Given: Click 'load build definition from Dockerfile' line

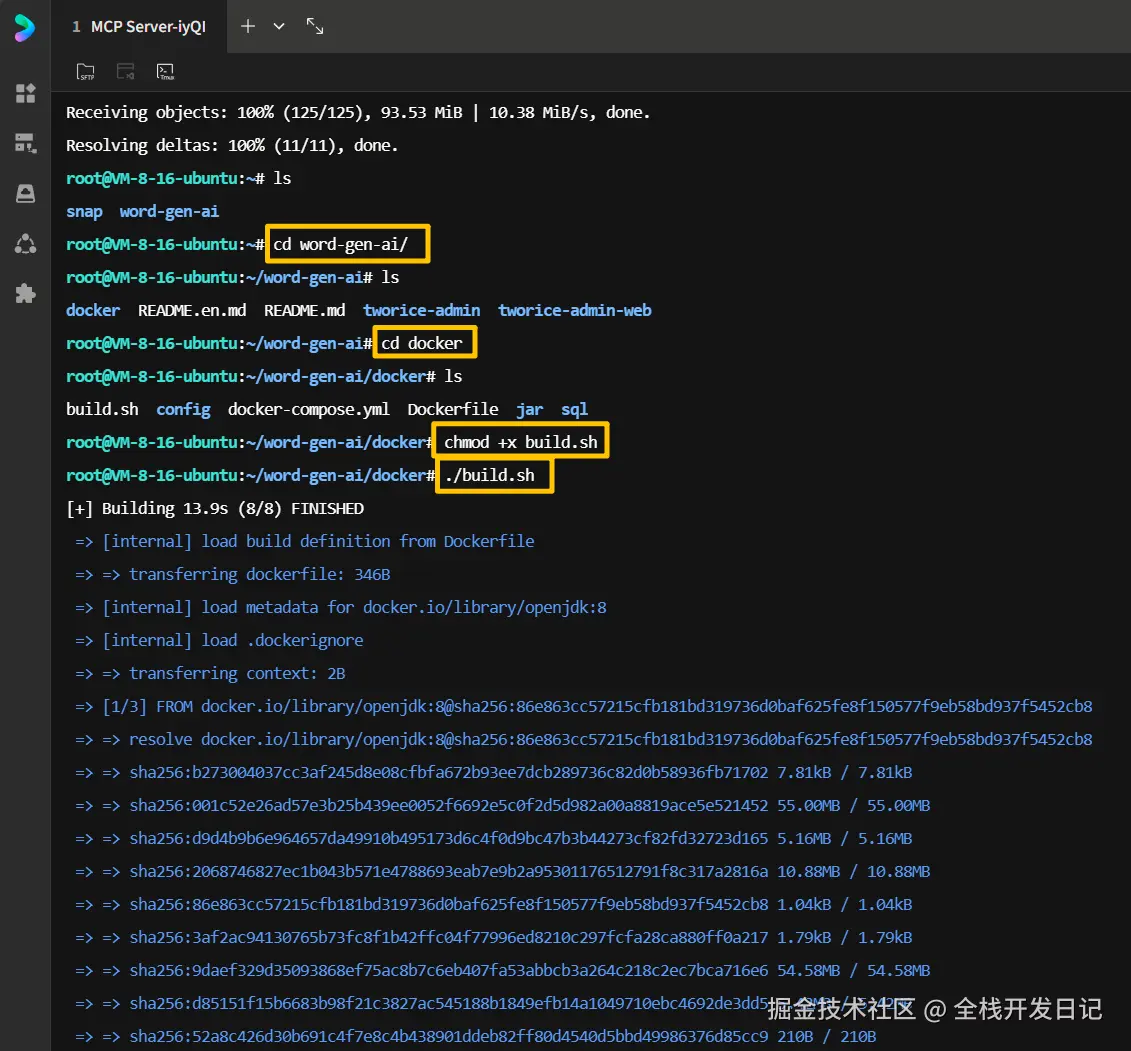Looking at the screenshot, I should (304, 541).
